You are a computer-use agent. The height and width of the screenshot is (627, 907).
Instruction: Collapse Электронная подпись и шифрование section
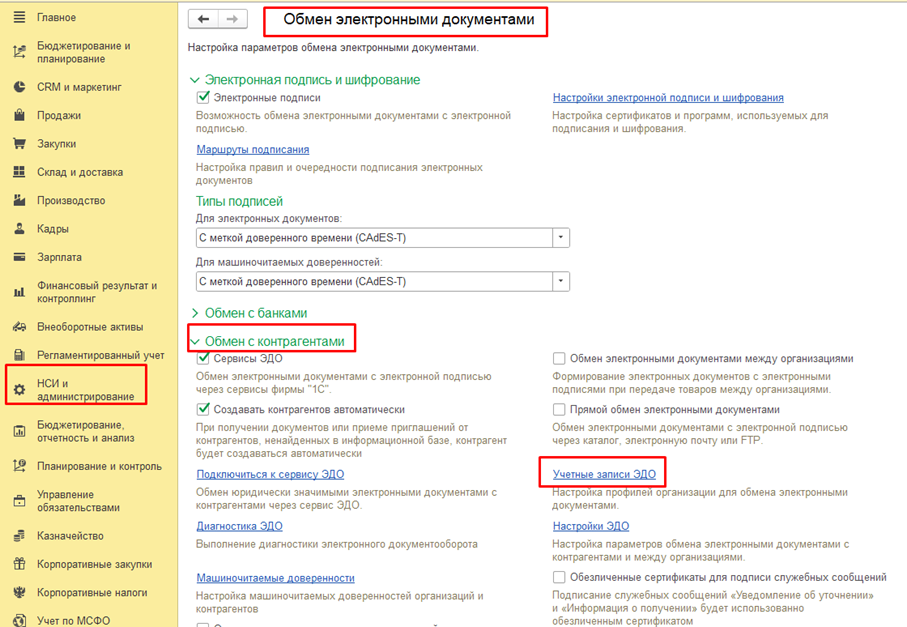click(195, 80)
